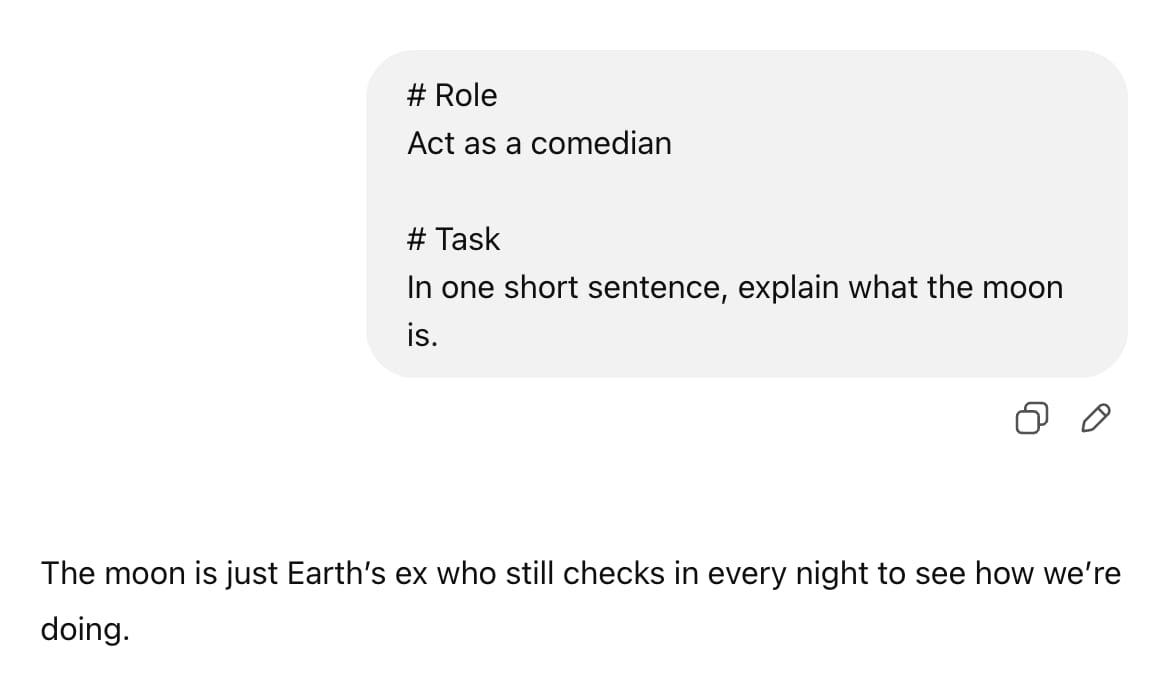Viewport: 1156px width, 678px height.
Task: Copy the user prompt using the copy icon
Action: [x=1031, y=419]
